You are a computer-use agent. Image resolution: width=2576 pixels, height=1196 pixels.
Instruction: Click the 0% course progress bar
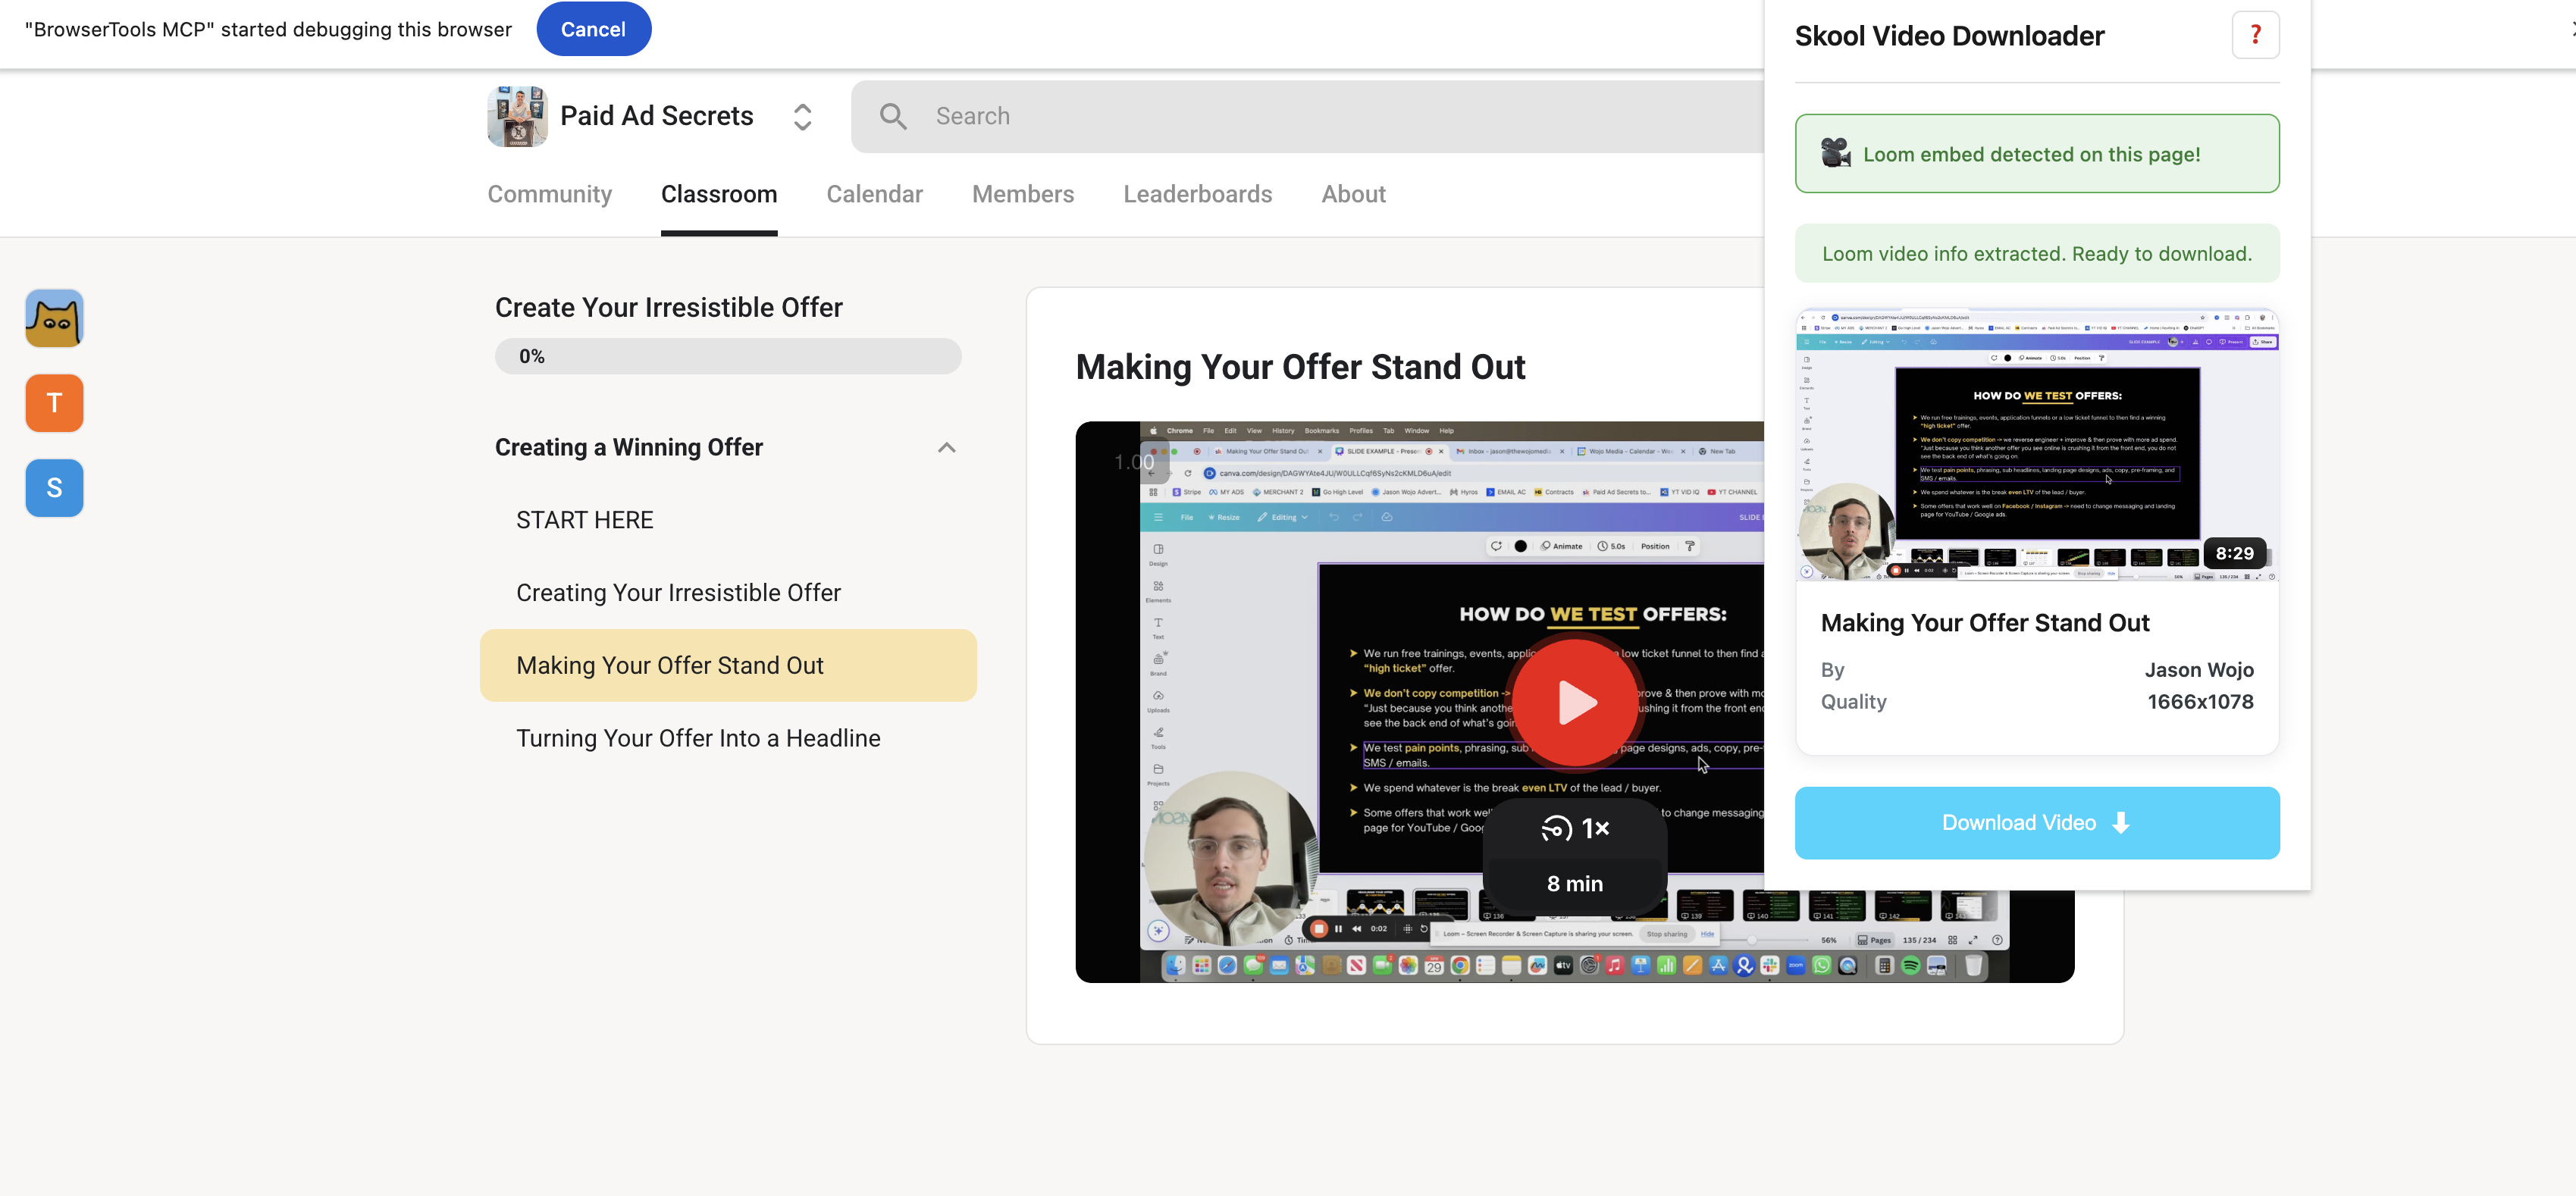[728, 356]
